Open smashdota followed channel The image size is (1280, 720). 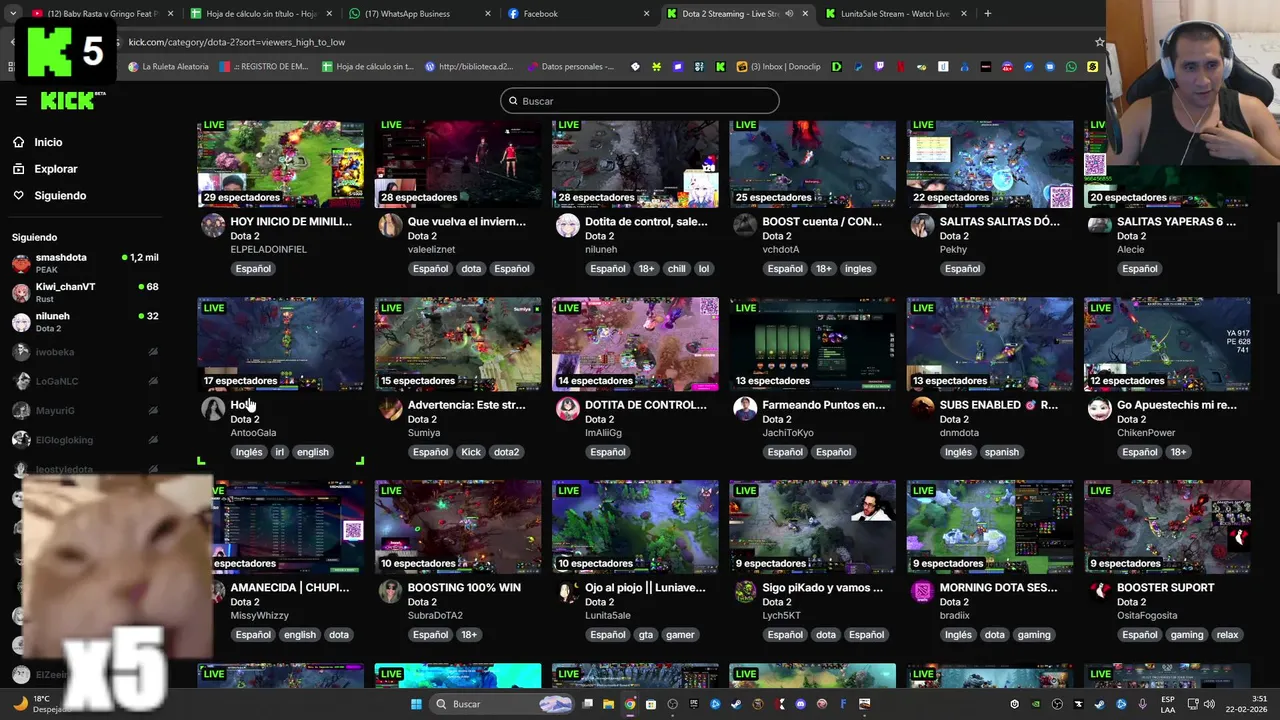point(85,263)
